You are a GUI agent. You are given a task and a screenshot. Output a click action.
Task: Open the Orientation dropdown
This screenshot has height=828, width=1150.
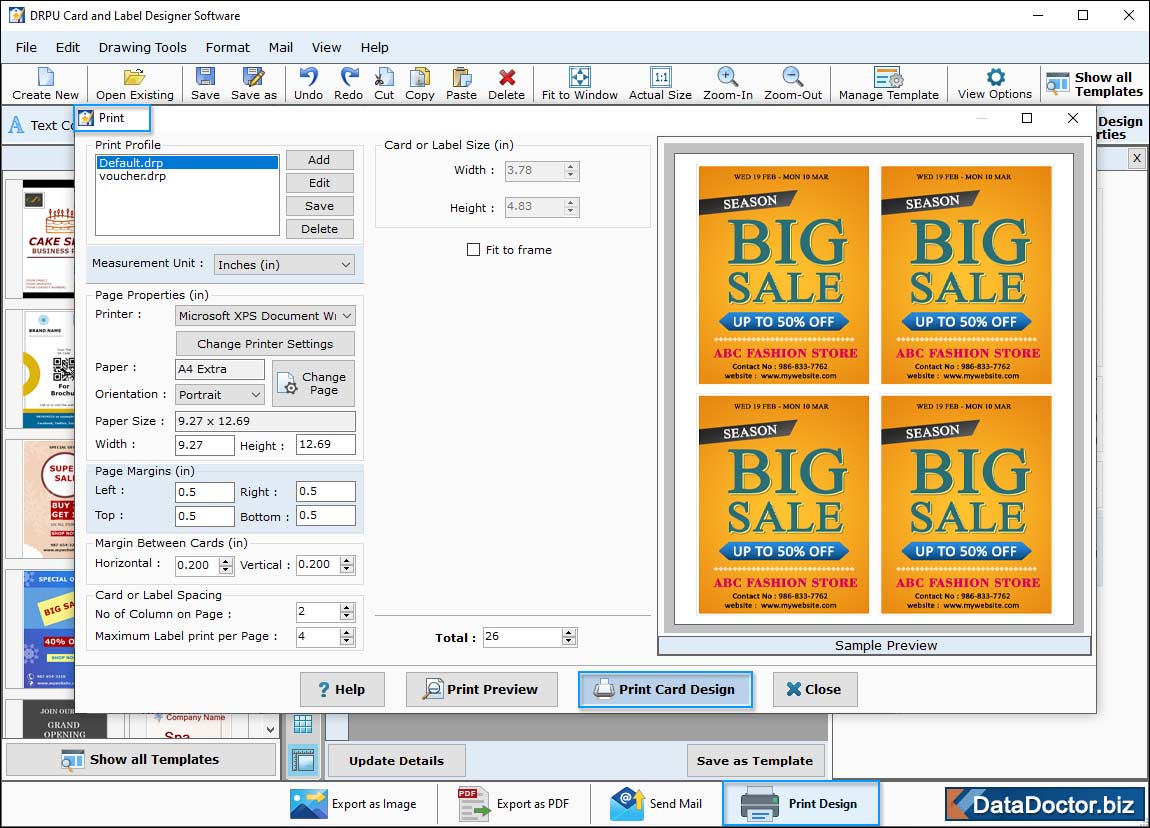click(x=219, y=395)
